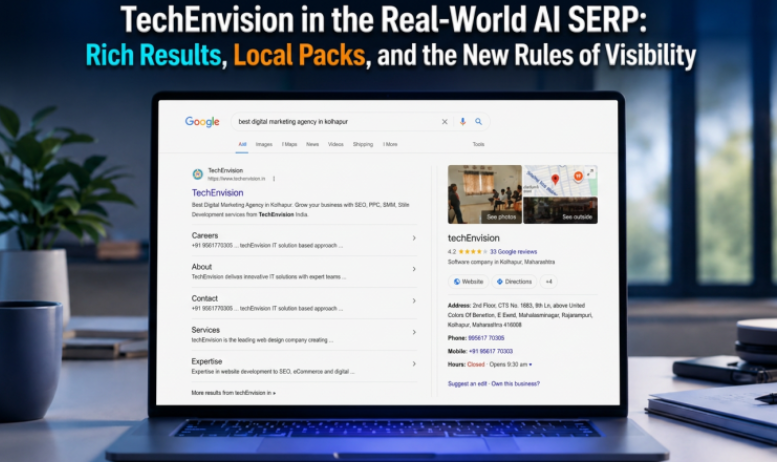Screen dimensions: 777x462
Task: Click More results from techEnvision
Action: coord(233,393)
